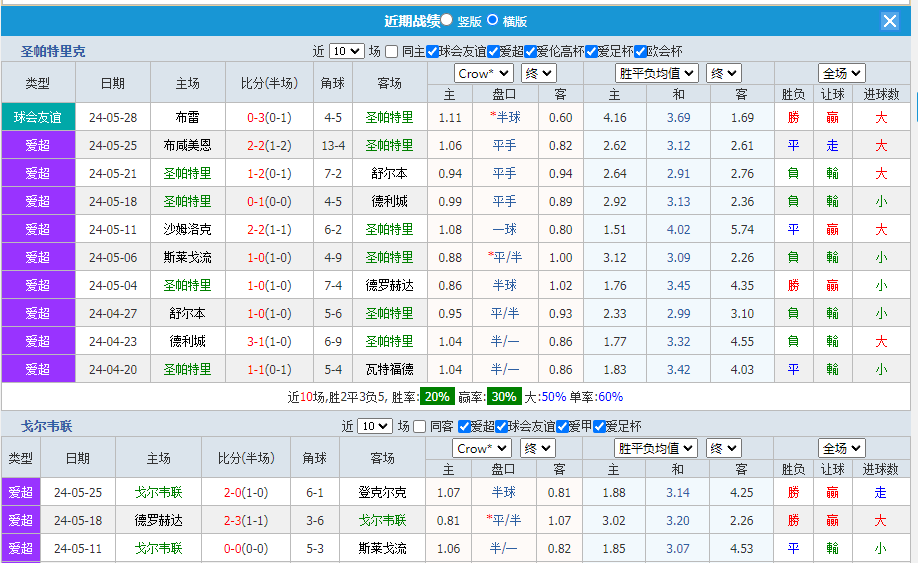Open 全场 dropdown in 戈尔韦联 table

click(x=841, y=448)
